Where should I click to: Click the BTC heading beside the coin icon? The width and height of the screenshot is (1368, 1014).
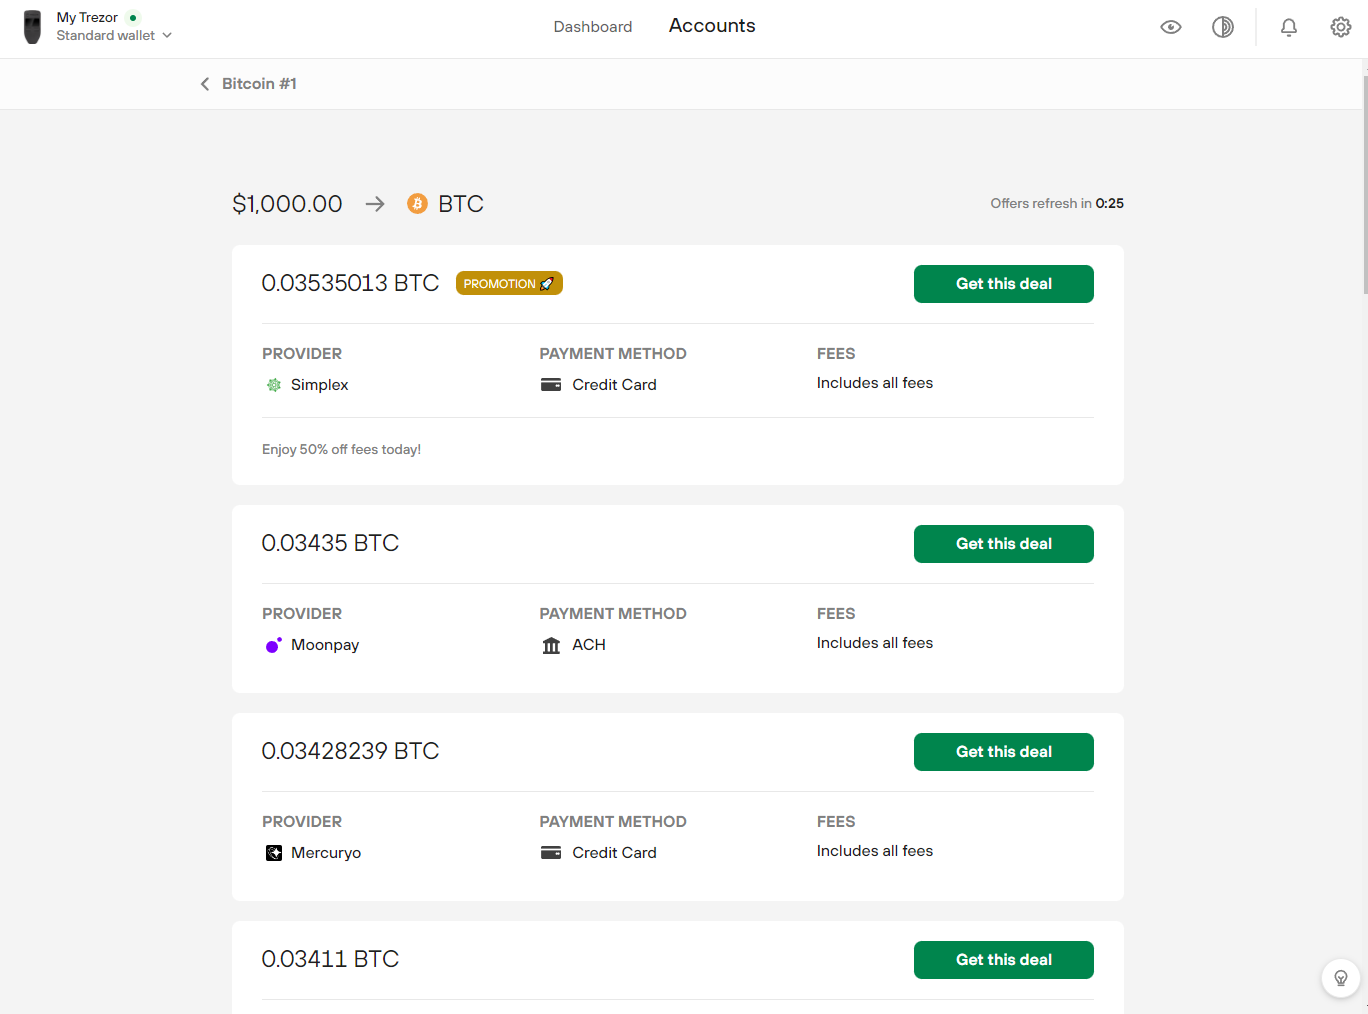pyautogui.click(x=461, y=204)
